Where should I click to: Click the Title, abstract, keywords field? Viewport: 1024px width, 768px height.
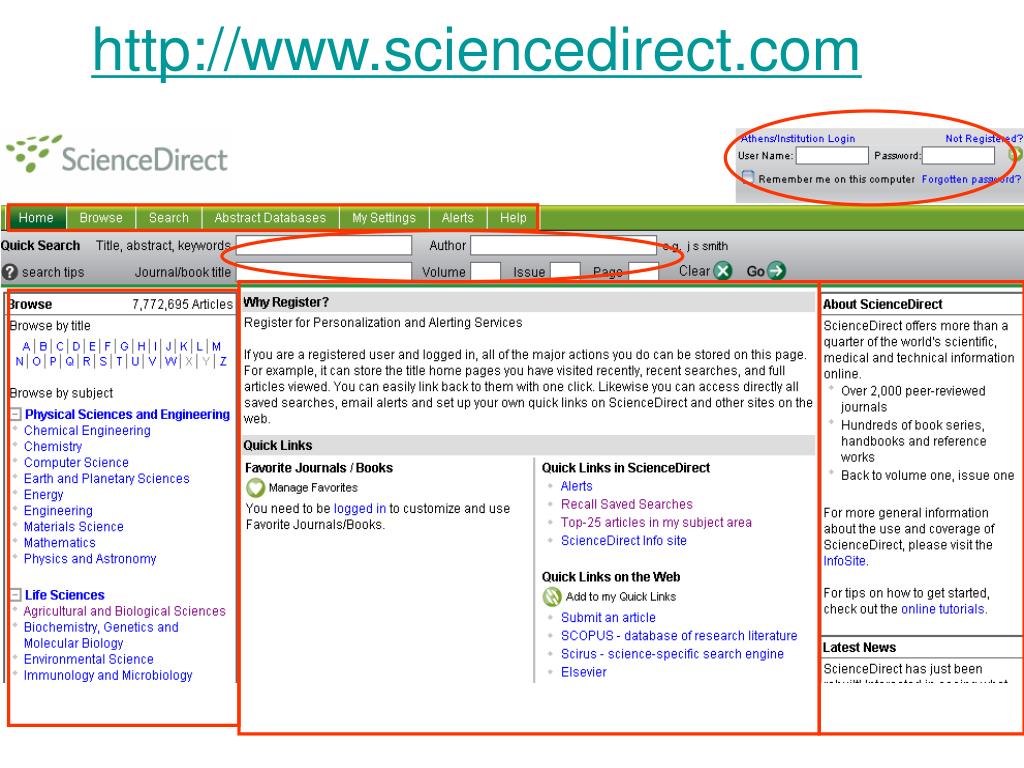[324, 246]
